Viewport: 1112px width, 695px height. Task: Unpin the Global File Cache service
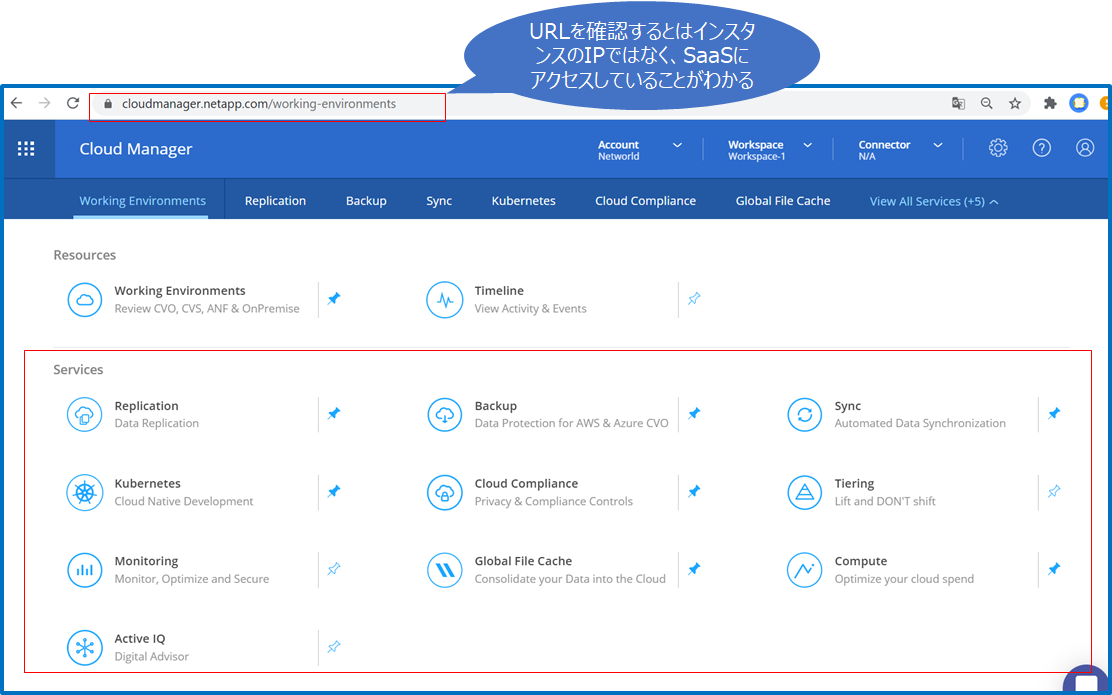[x=694, y=569]
